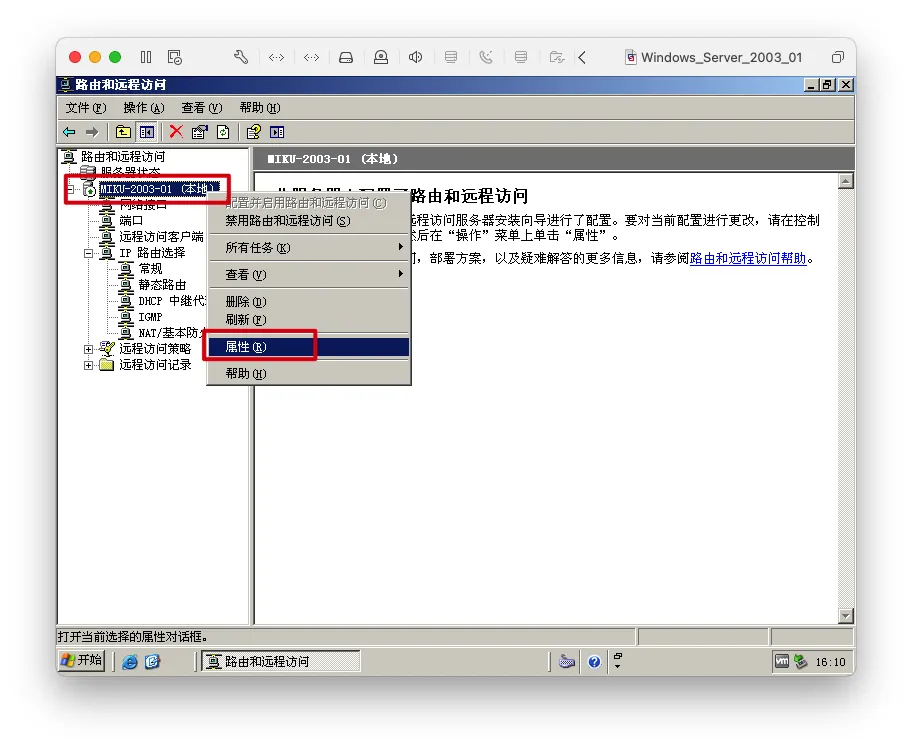
Task: Open the 帮助(H) menu in menu bar
Action: coord(259,108)
